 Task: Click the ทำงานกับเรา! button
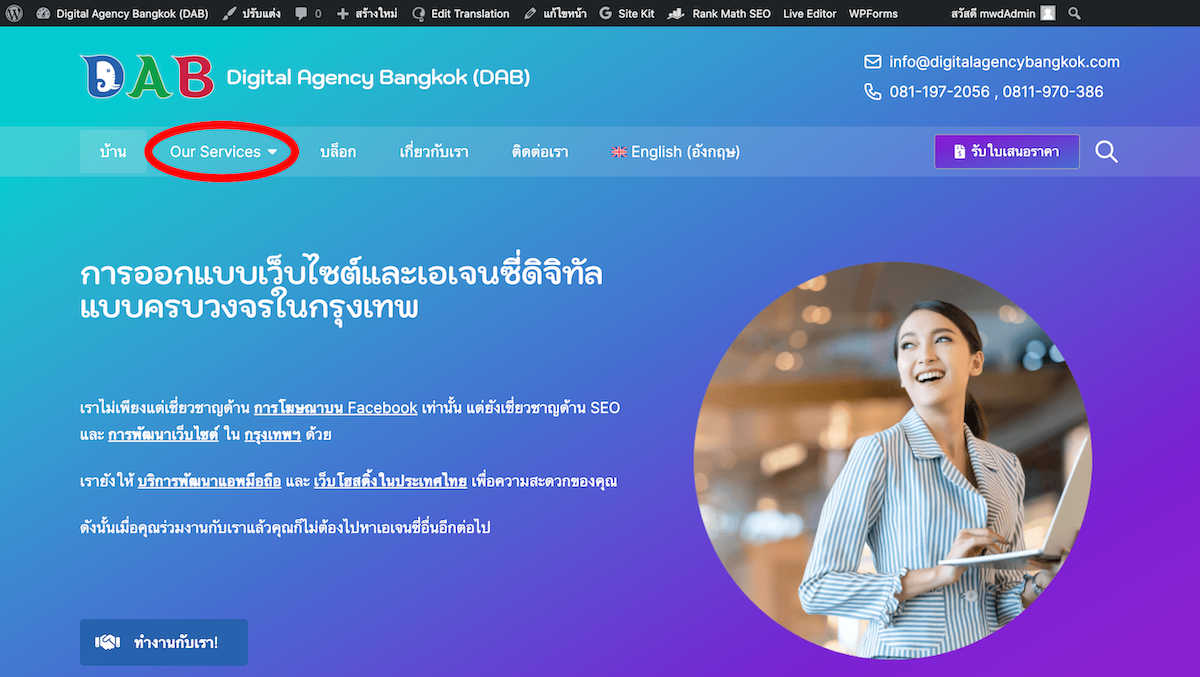click(164, 642)
